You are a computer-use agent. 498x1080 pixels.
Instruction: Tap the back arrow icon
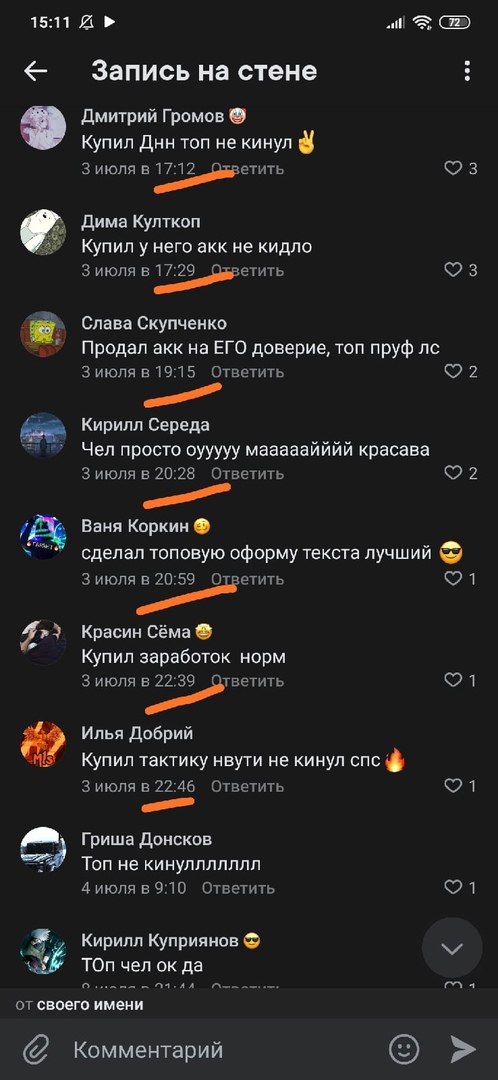tap(35, 71)
